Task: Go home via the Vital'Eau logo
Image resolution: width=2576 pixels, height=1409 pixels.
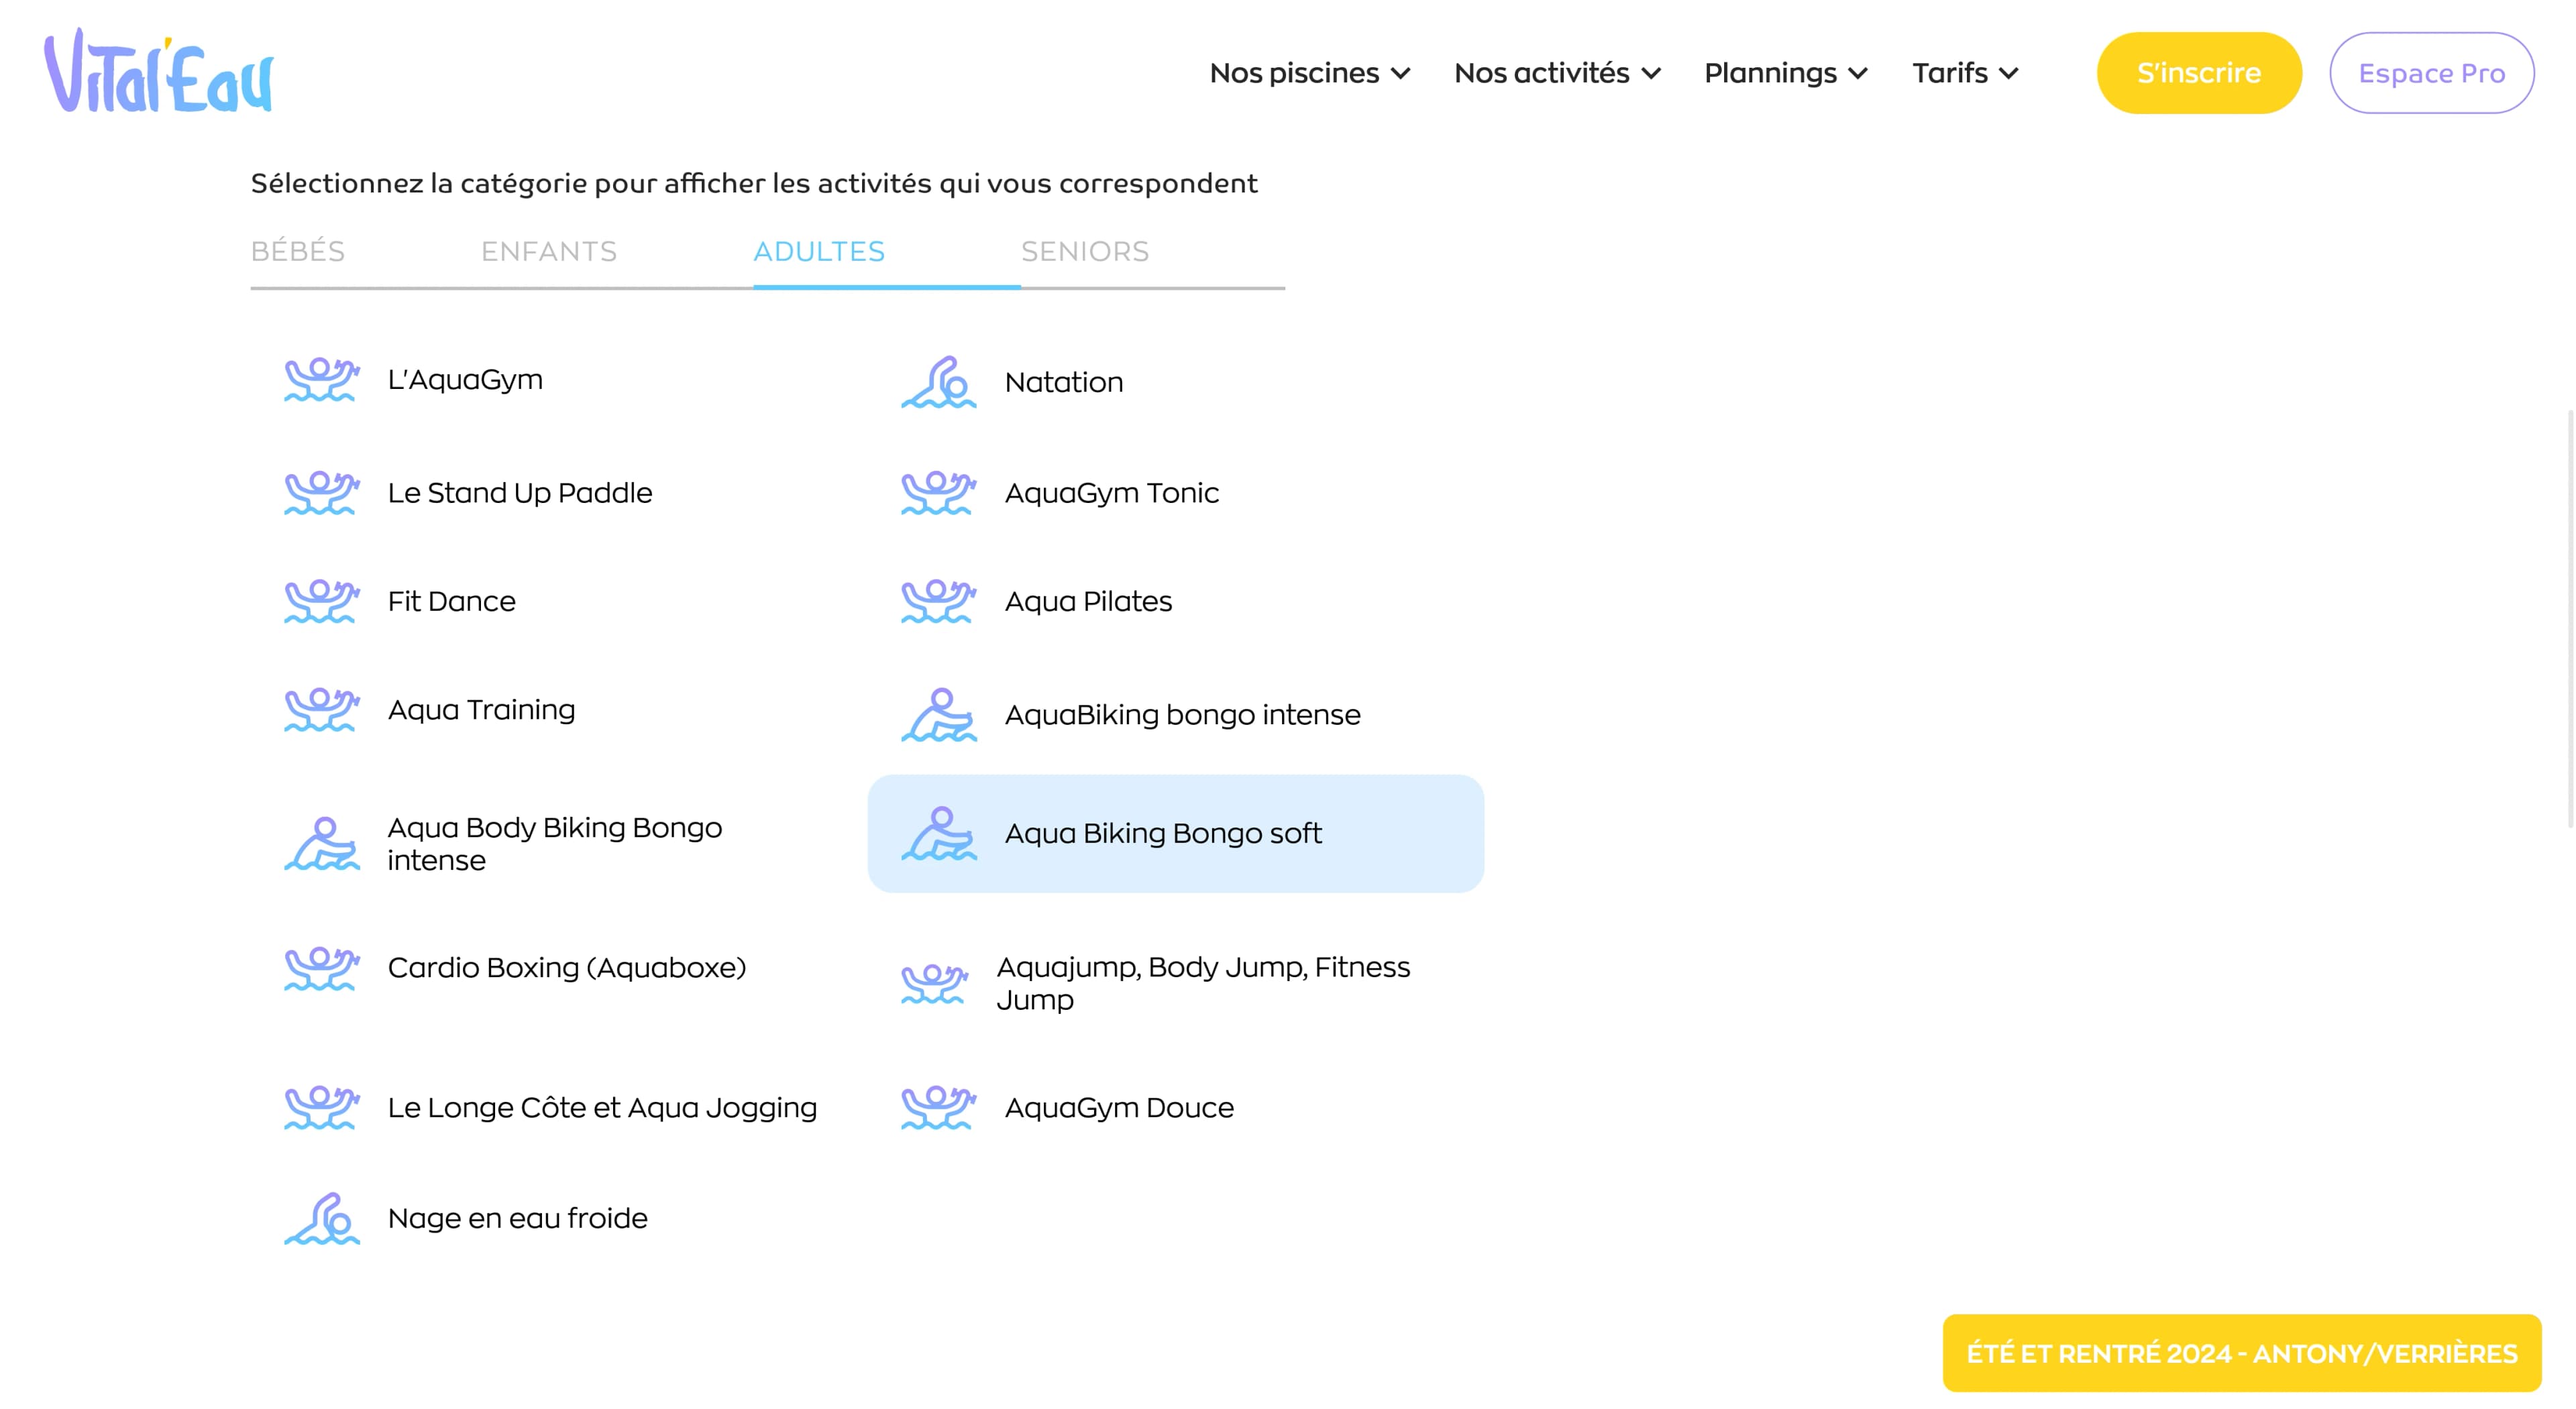Action: (158, 70)
